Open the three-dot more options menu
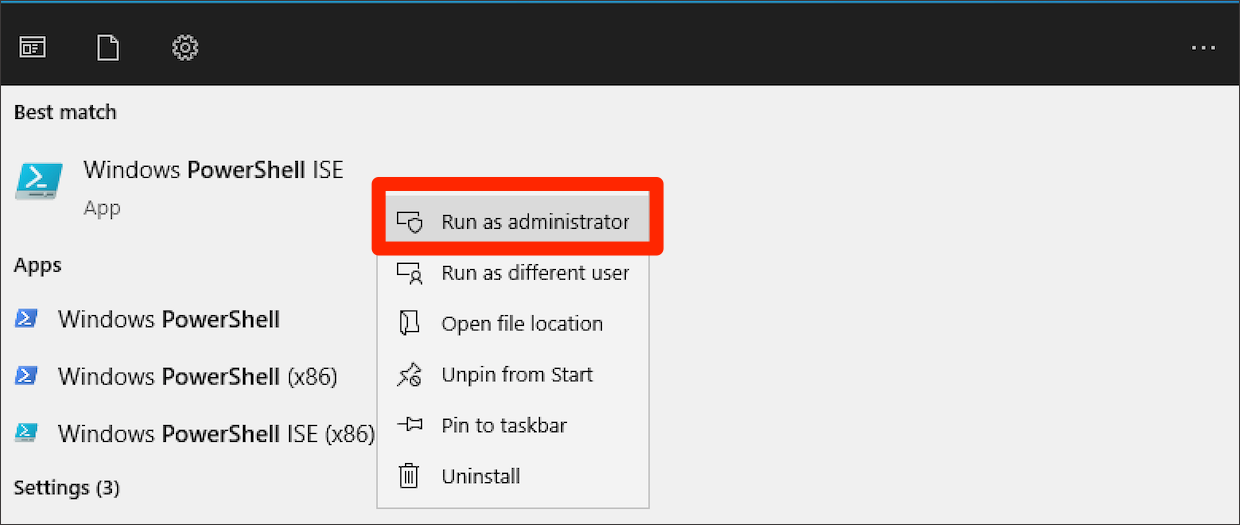Viewport: 1240px width, 525px height. (x=1203, y=48)
